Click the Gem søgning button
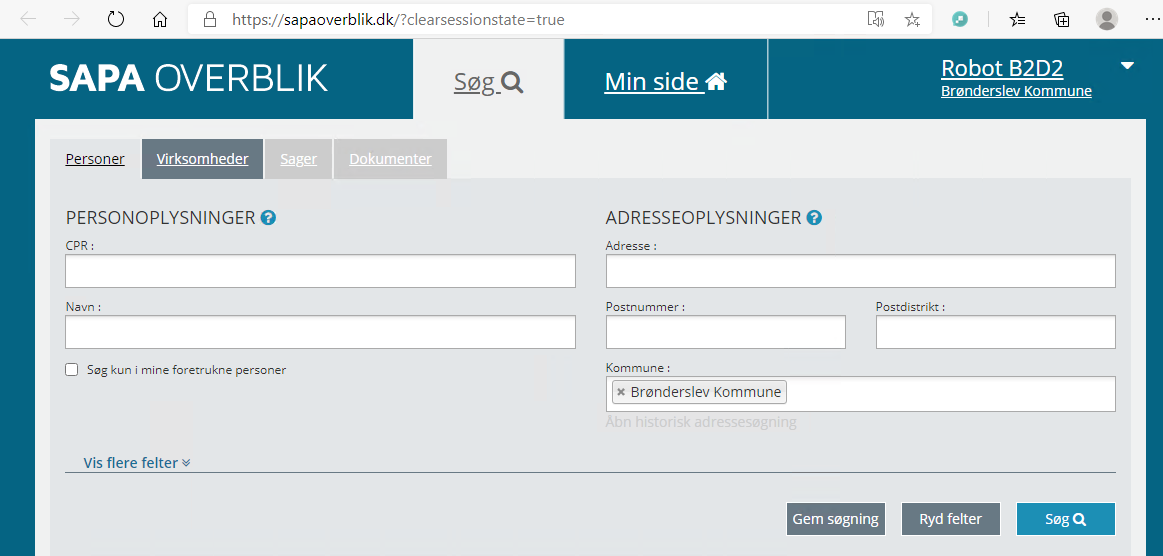Image resolution: width=1163 pixels, height=556 pixels. (x=836, y=519)
